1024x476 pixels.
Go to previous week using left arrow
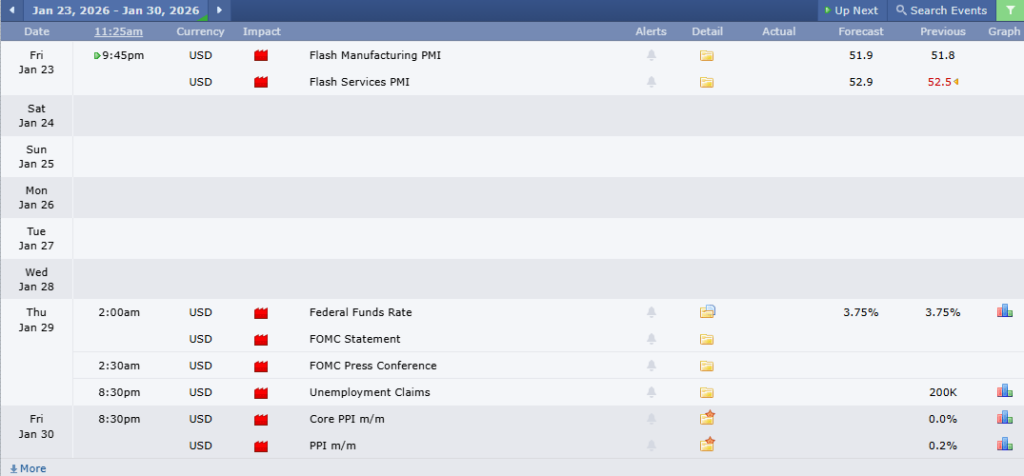click(x=12, y=10)
